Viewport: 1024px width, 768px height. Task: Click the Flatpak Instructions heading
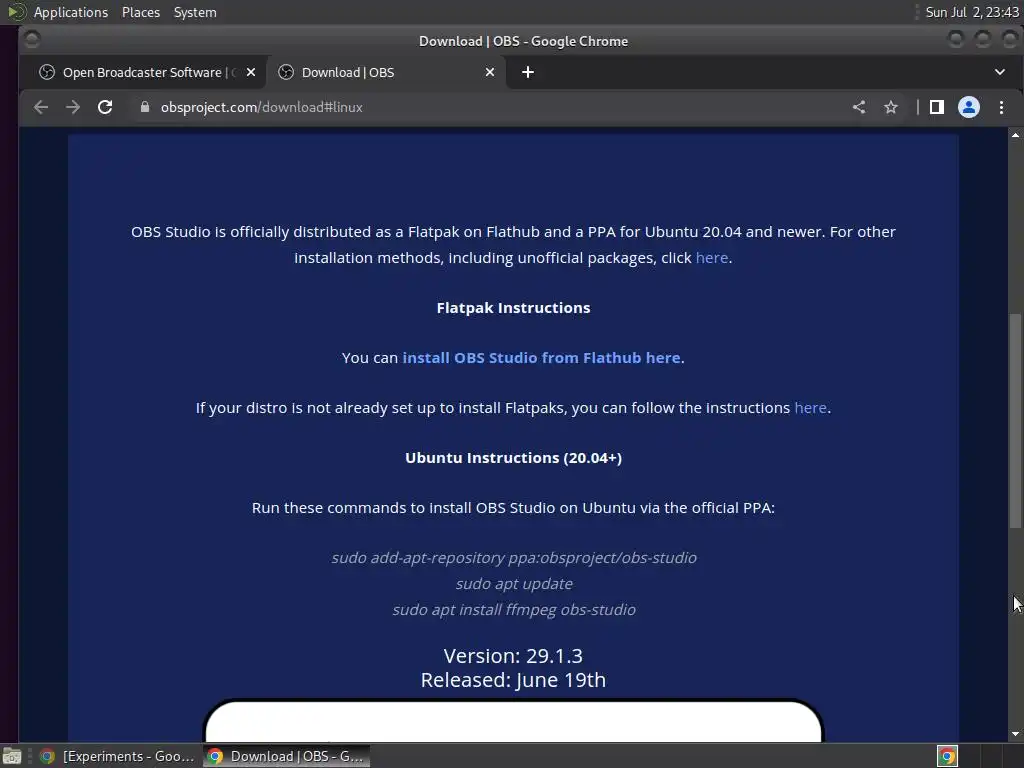(513, 308)
